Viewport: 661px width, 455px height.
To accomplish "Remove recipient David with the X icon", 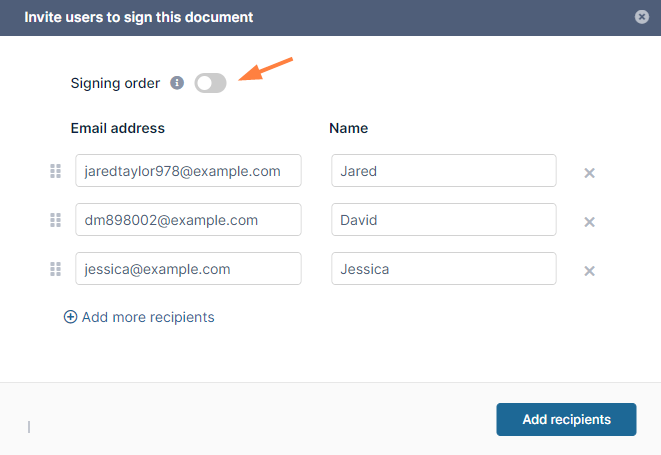I will [589, 221].
